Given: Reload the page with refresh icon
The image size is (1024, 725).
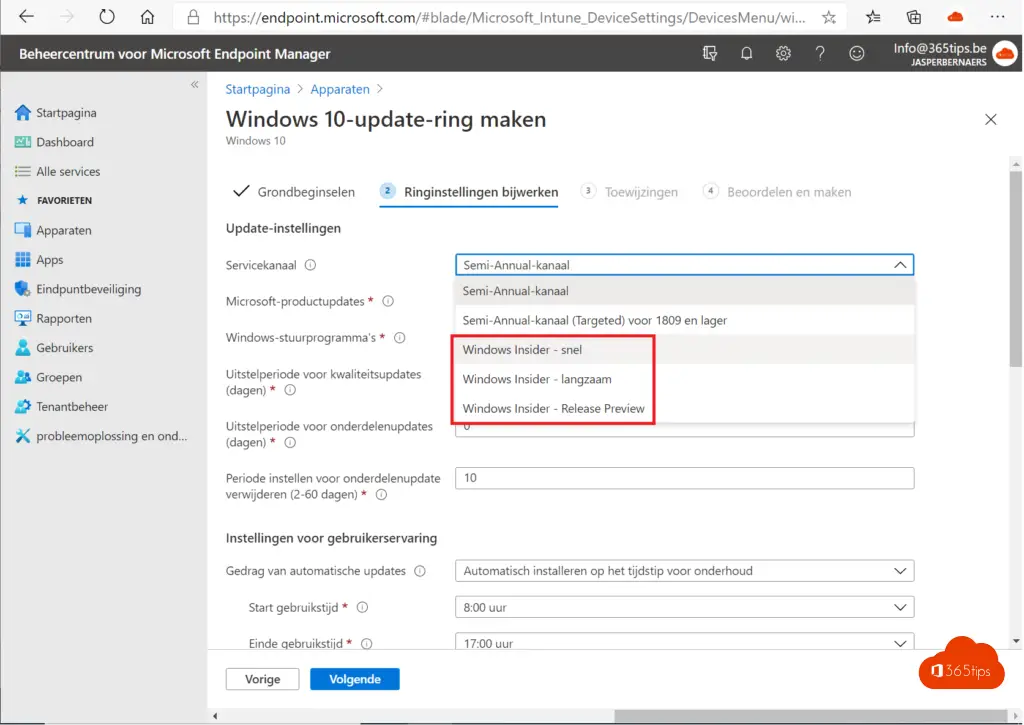Looking at the screenshot, I should [x=106, y=17].
